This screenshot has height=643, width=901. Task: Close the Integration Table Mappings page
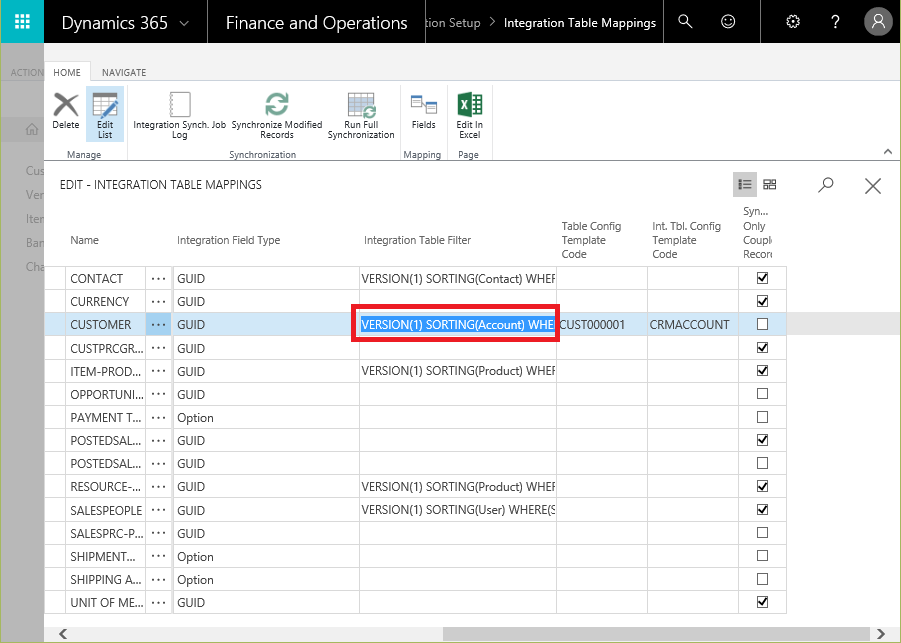[873, 186]
